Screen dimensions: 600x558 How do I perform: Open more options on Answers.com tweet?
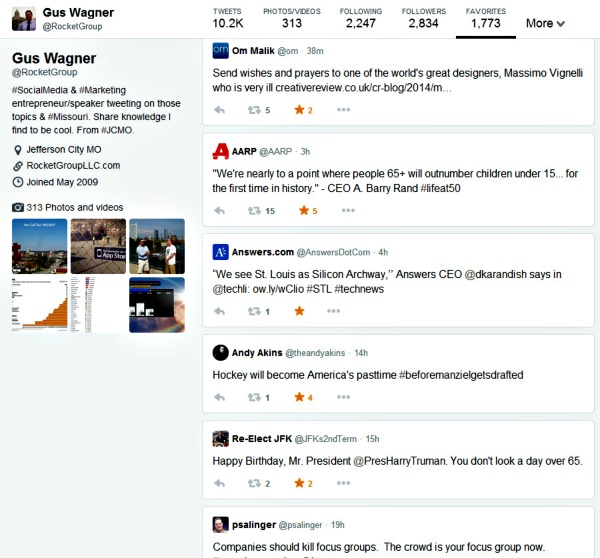click(333, 311)
